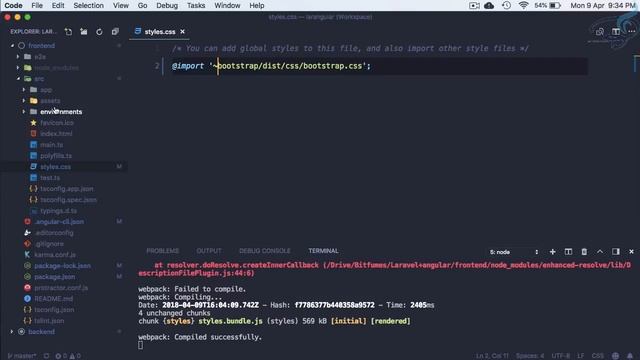Open package.json file
The width and height of the screenshot is (640, 360).
[54, 277]
